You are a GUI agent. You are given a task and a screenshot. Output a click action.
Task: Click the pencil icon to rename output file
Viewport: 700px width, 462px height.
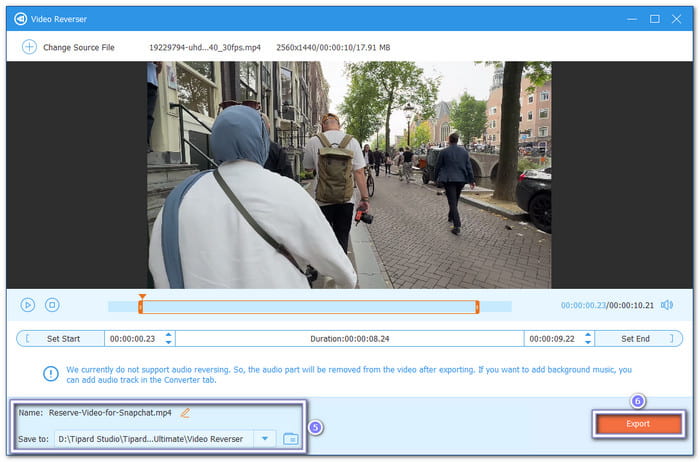pos(185,413)
